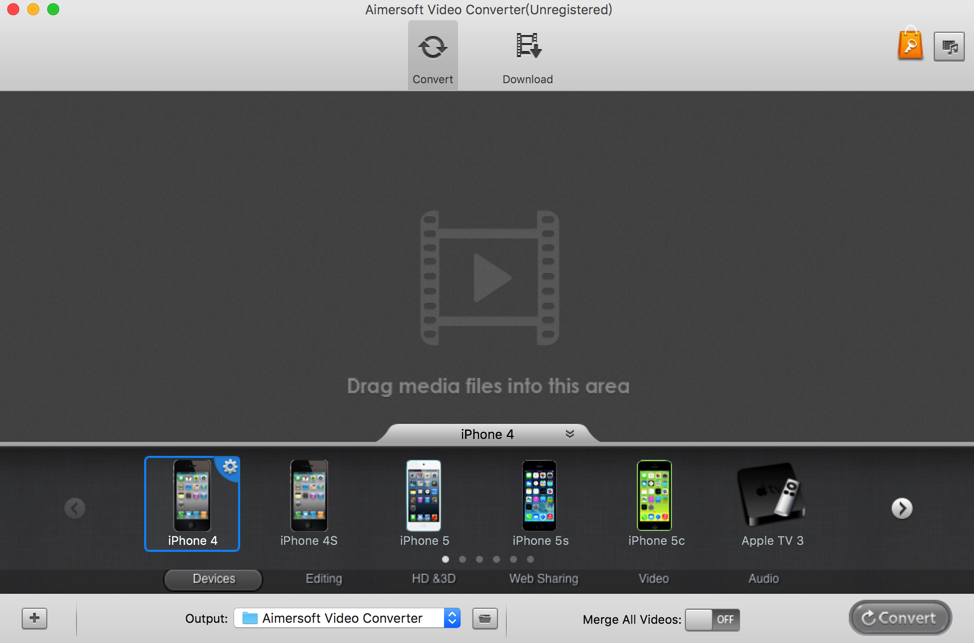Jump to fourth preset page dot
Image resolution: width=974 pixels, height=643 pixels.
tap(496, 559)
